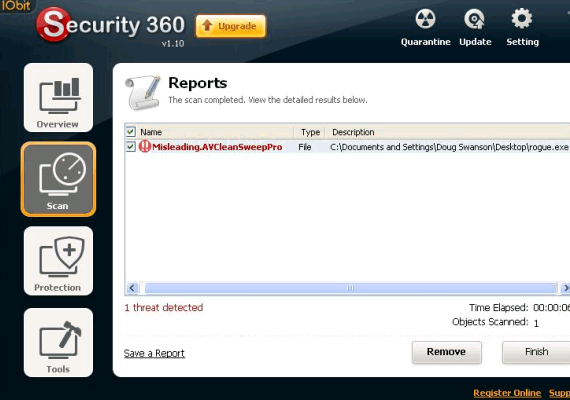Click the Reports scroll-and-pen icon
570x400 pixels.
pyautogui.click(x=143, y=92)
